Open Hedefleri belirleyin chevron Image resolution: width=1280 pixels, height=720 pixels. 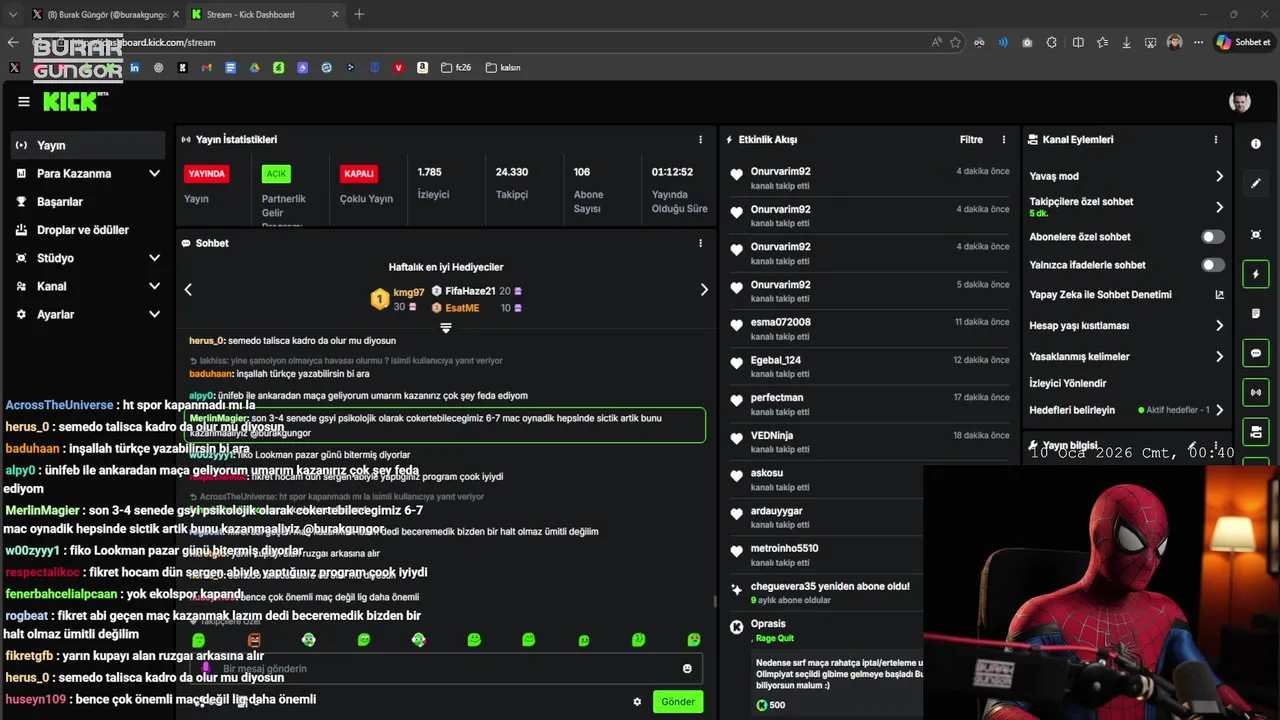pyautogui.click(x=1219, y=410)
